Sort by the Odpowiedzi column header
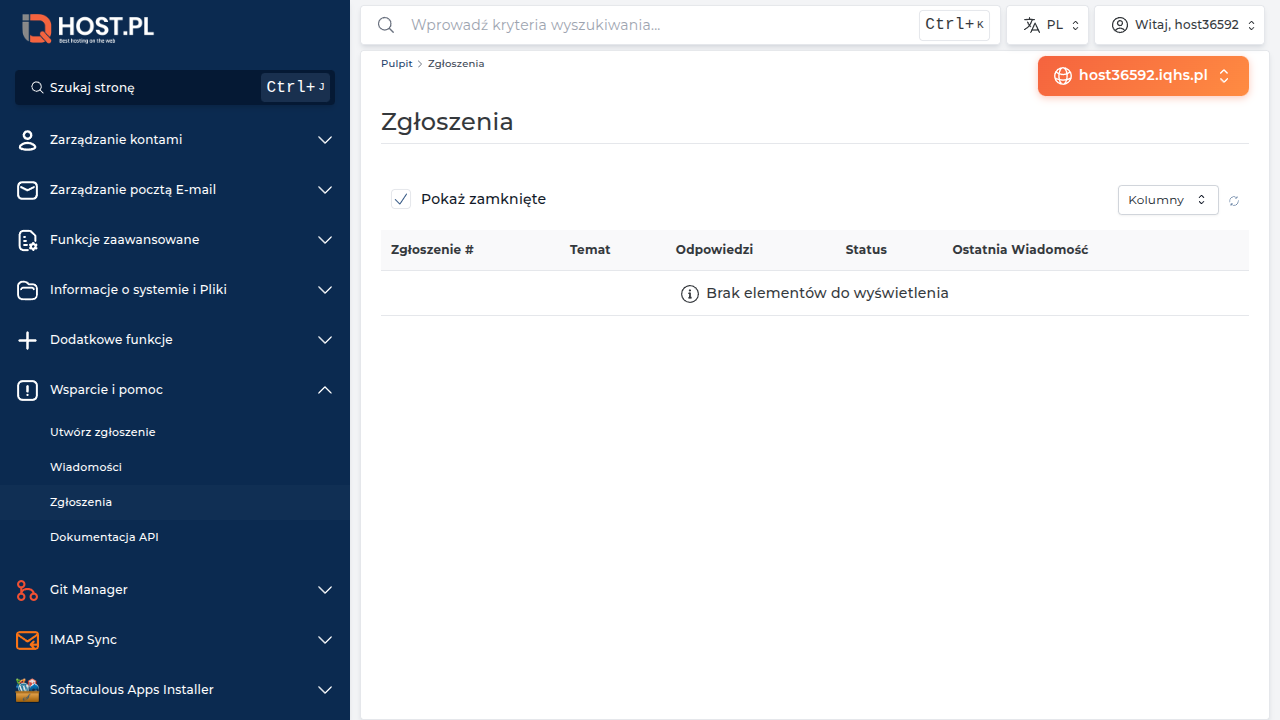The height and width of the screenshot is (720, 1280). point(714,250)
